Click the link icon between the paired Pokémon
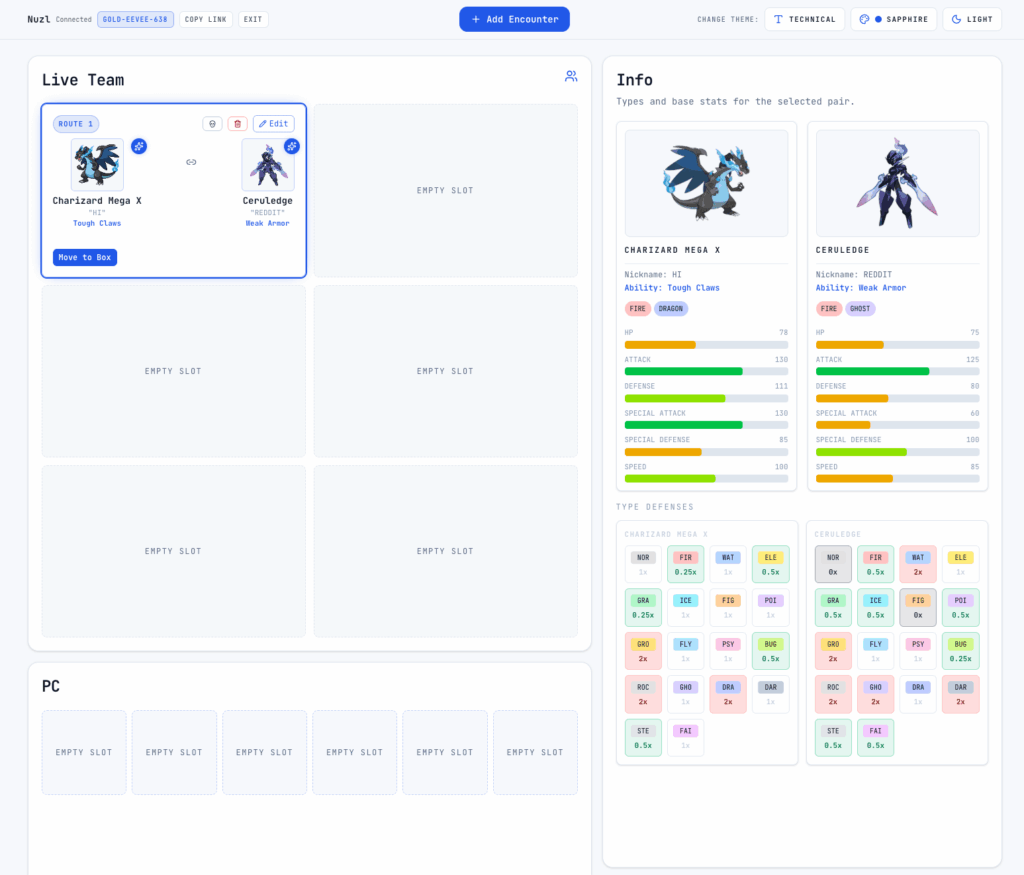The image size is (1024, 875). click(191, 161)
